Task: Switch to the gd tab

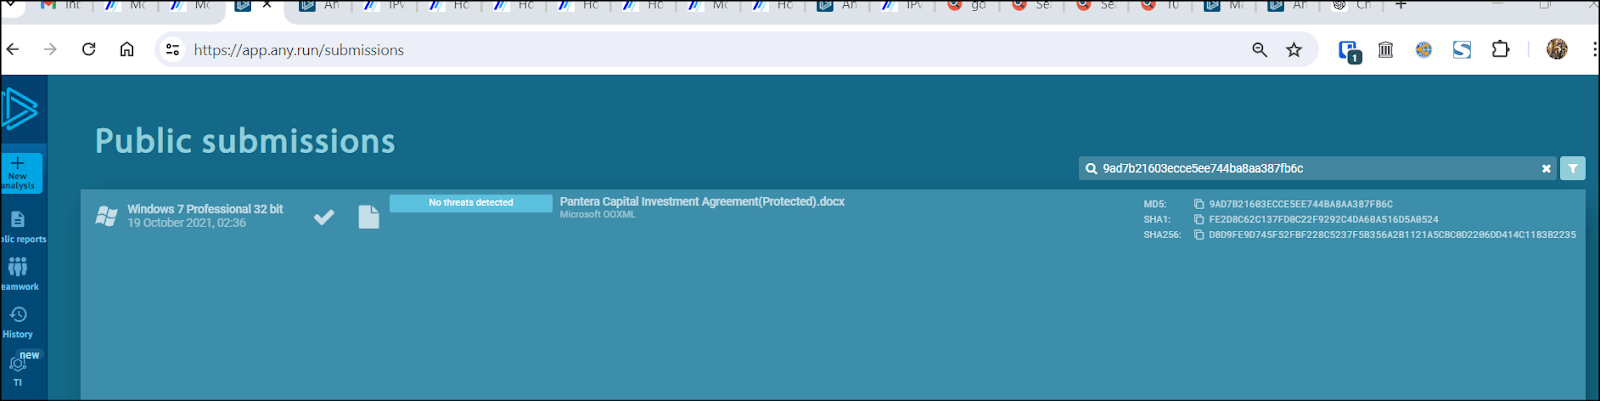Action: (968, 6)
